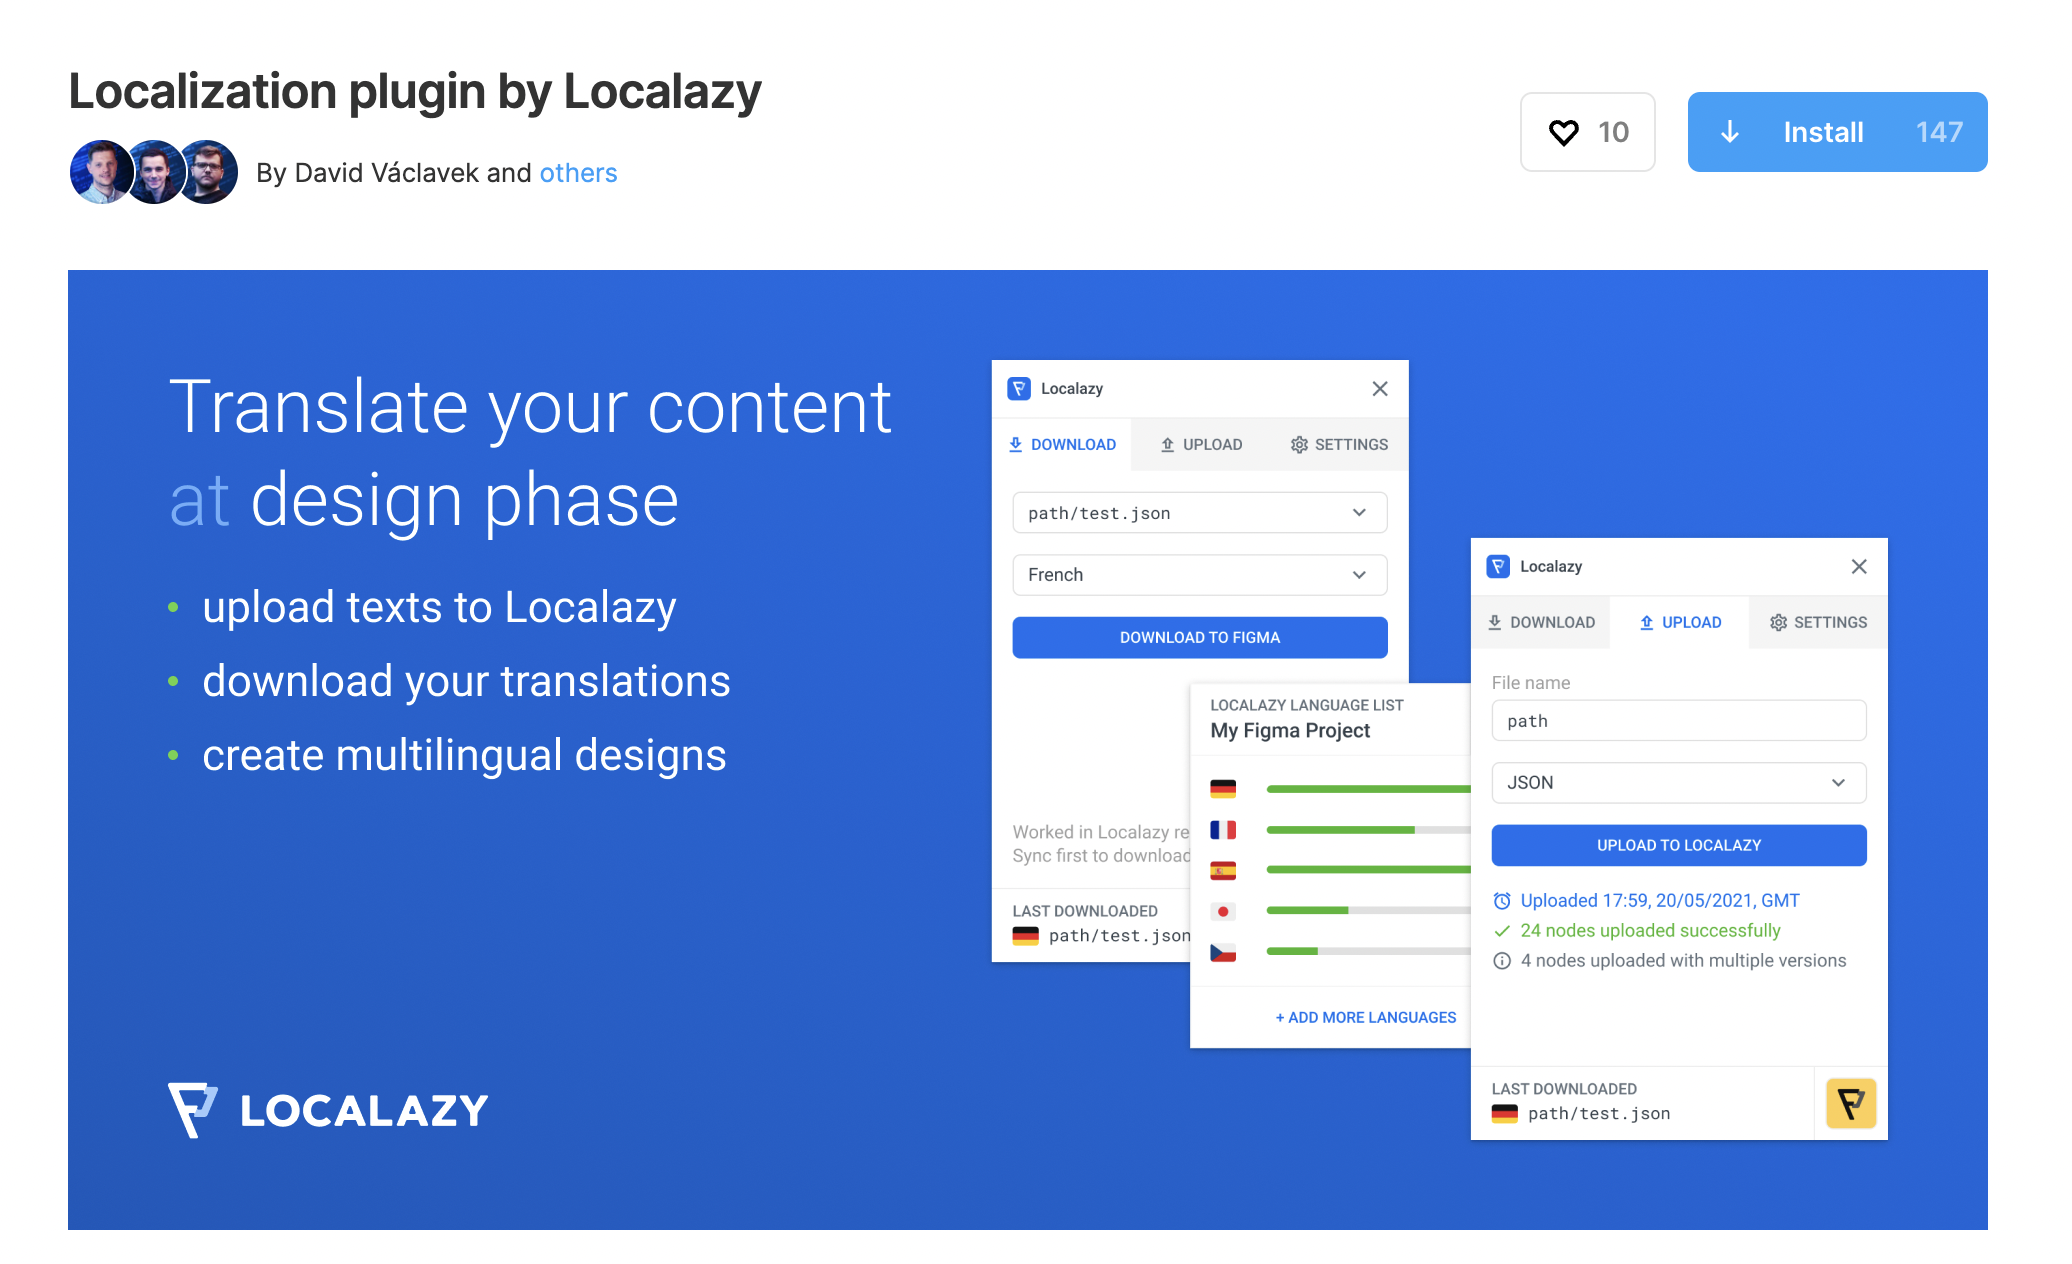Click '24 nodes uploaded successfully' text
This screenshot has width=2072, height=1264.
pos(1650,931)
